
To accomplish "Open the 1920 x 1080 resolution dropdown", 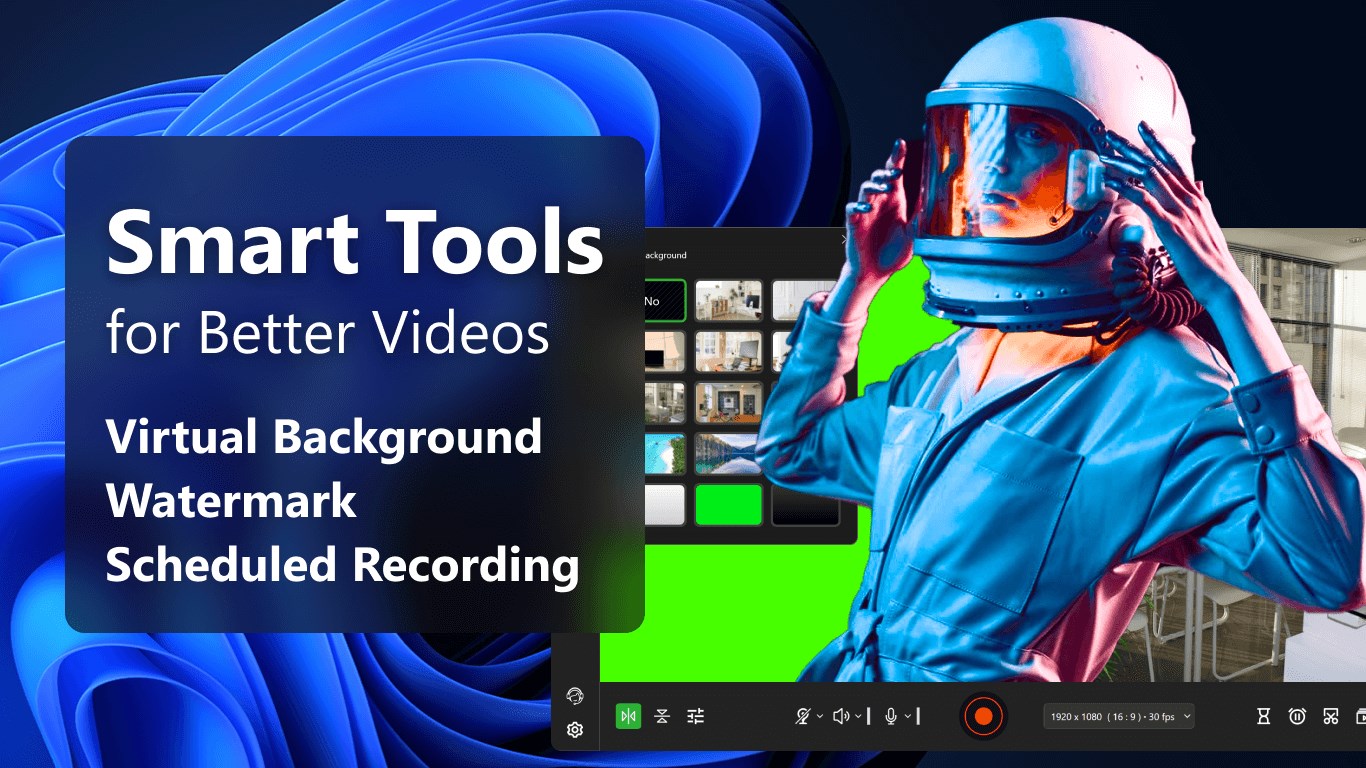I will (x=1118, y=716).
